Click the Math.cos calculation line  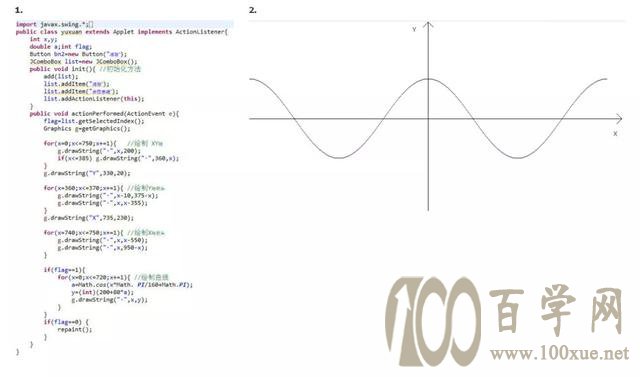pos(132,285)
